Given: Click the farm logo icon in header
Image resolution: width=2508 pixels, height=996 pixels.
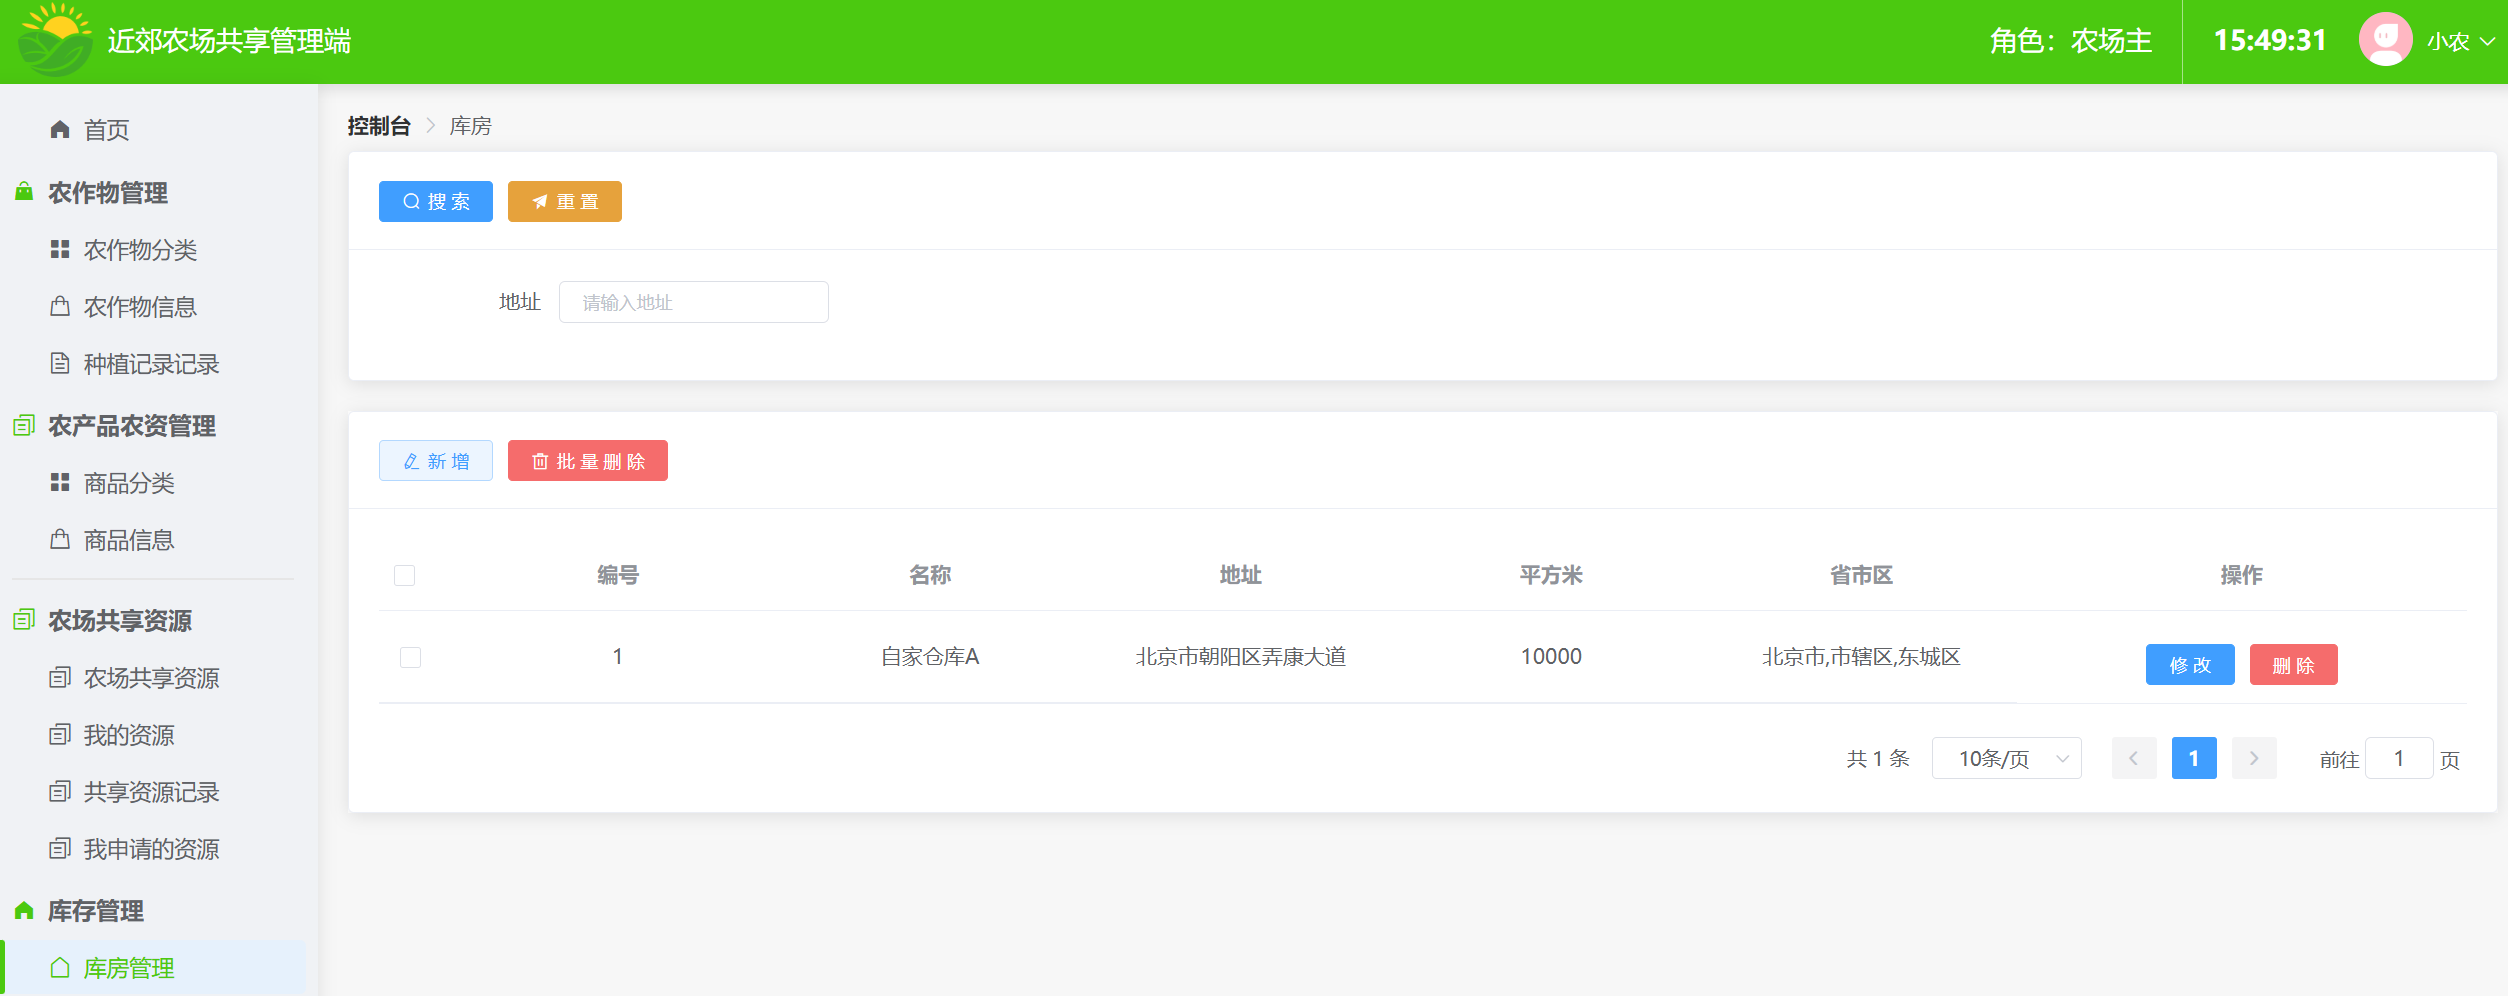Looking at the screenshot, I should click(x=56, y=40).
